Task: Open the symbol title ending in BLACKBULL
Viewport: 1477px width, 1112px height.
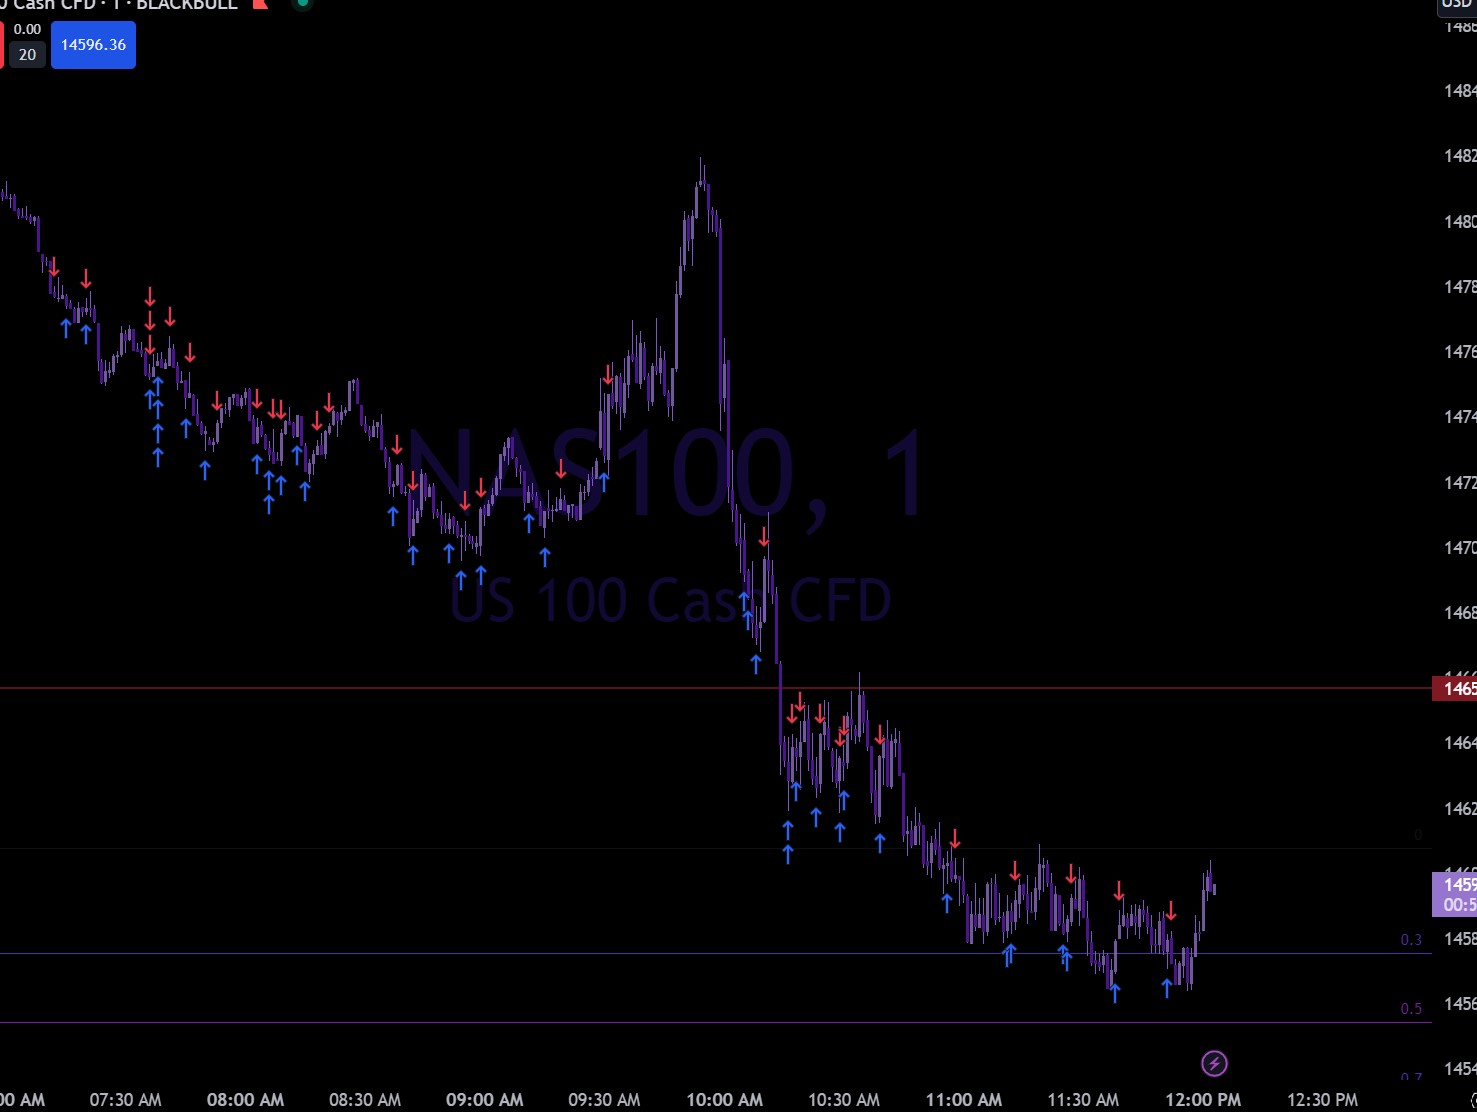Action: click(120, 5)
